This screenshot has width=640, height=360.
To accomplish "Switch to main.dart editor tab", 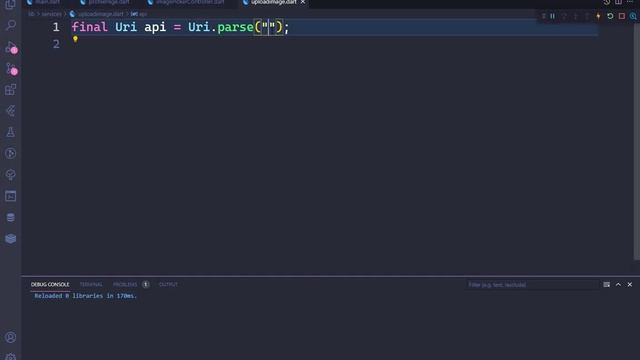I will 44,2.
